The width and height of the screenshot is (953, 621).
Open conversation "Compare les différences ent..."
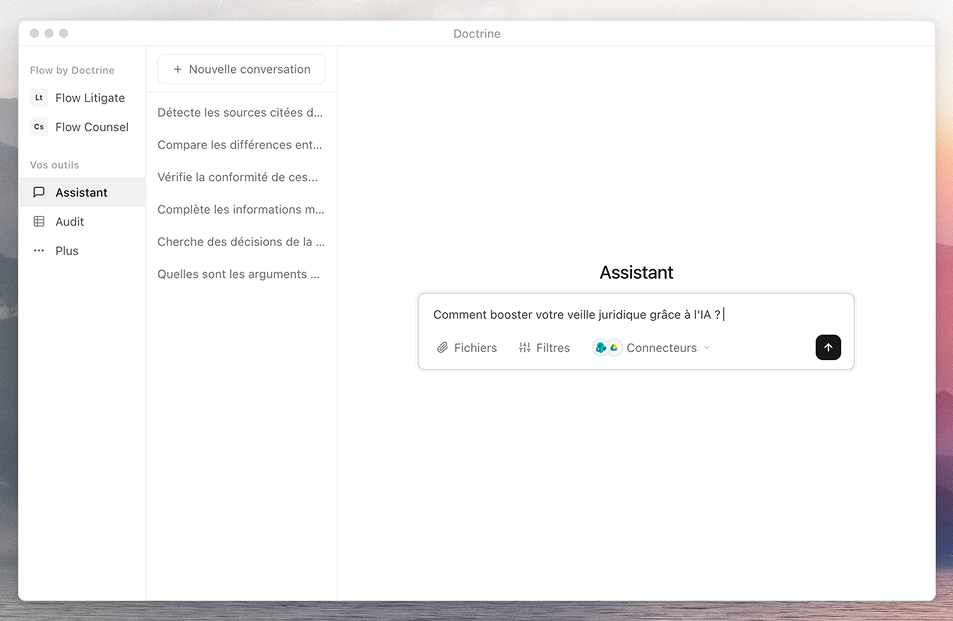pyautogui.click(x=239, y=145)
